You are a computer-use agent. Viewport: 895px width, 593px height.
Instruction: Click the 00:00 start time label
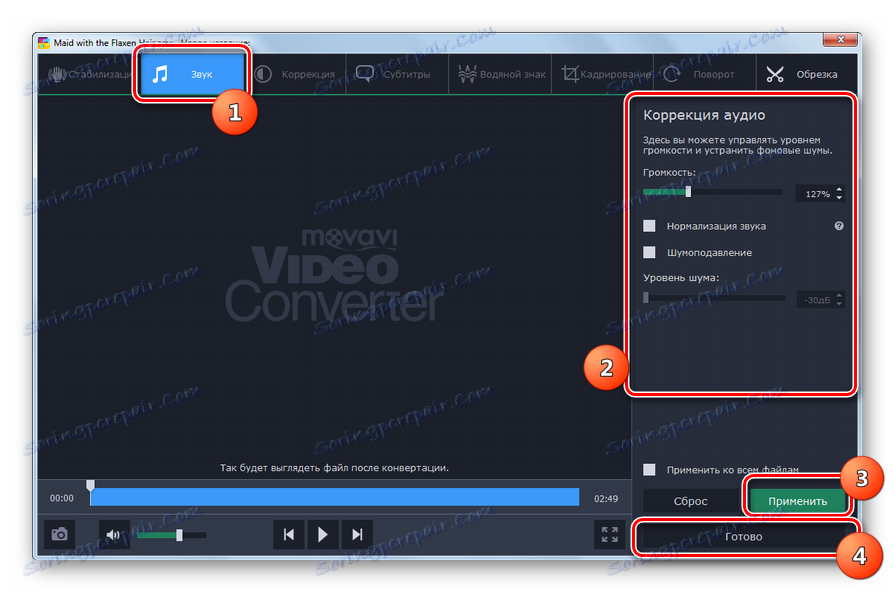(62, 498)
